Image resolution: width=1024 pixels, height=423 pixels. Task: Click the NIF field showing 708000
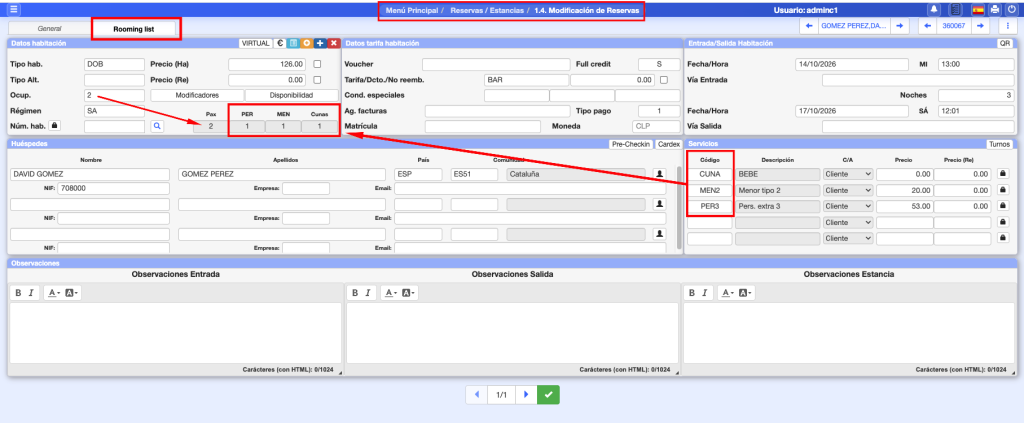113,189
